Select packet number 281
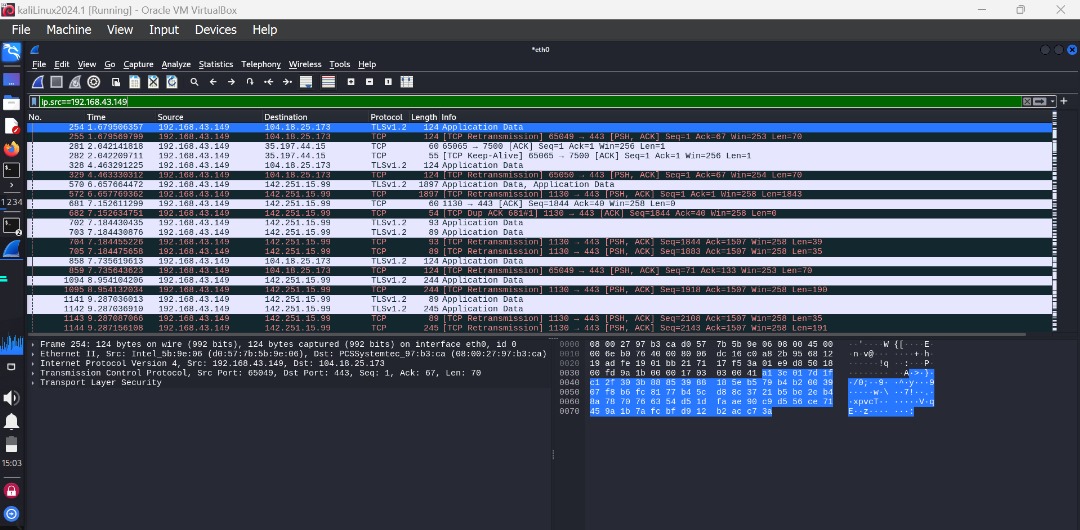 coord(540,146)
